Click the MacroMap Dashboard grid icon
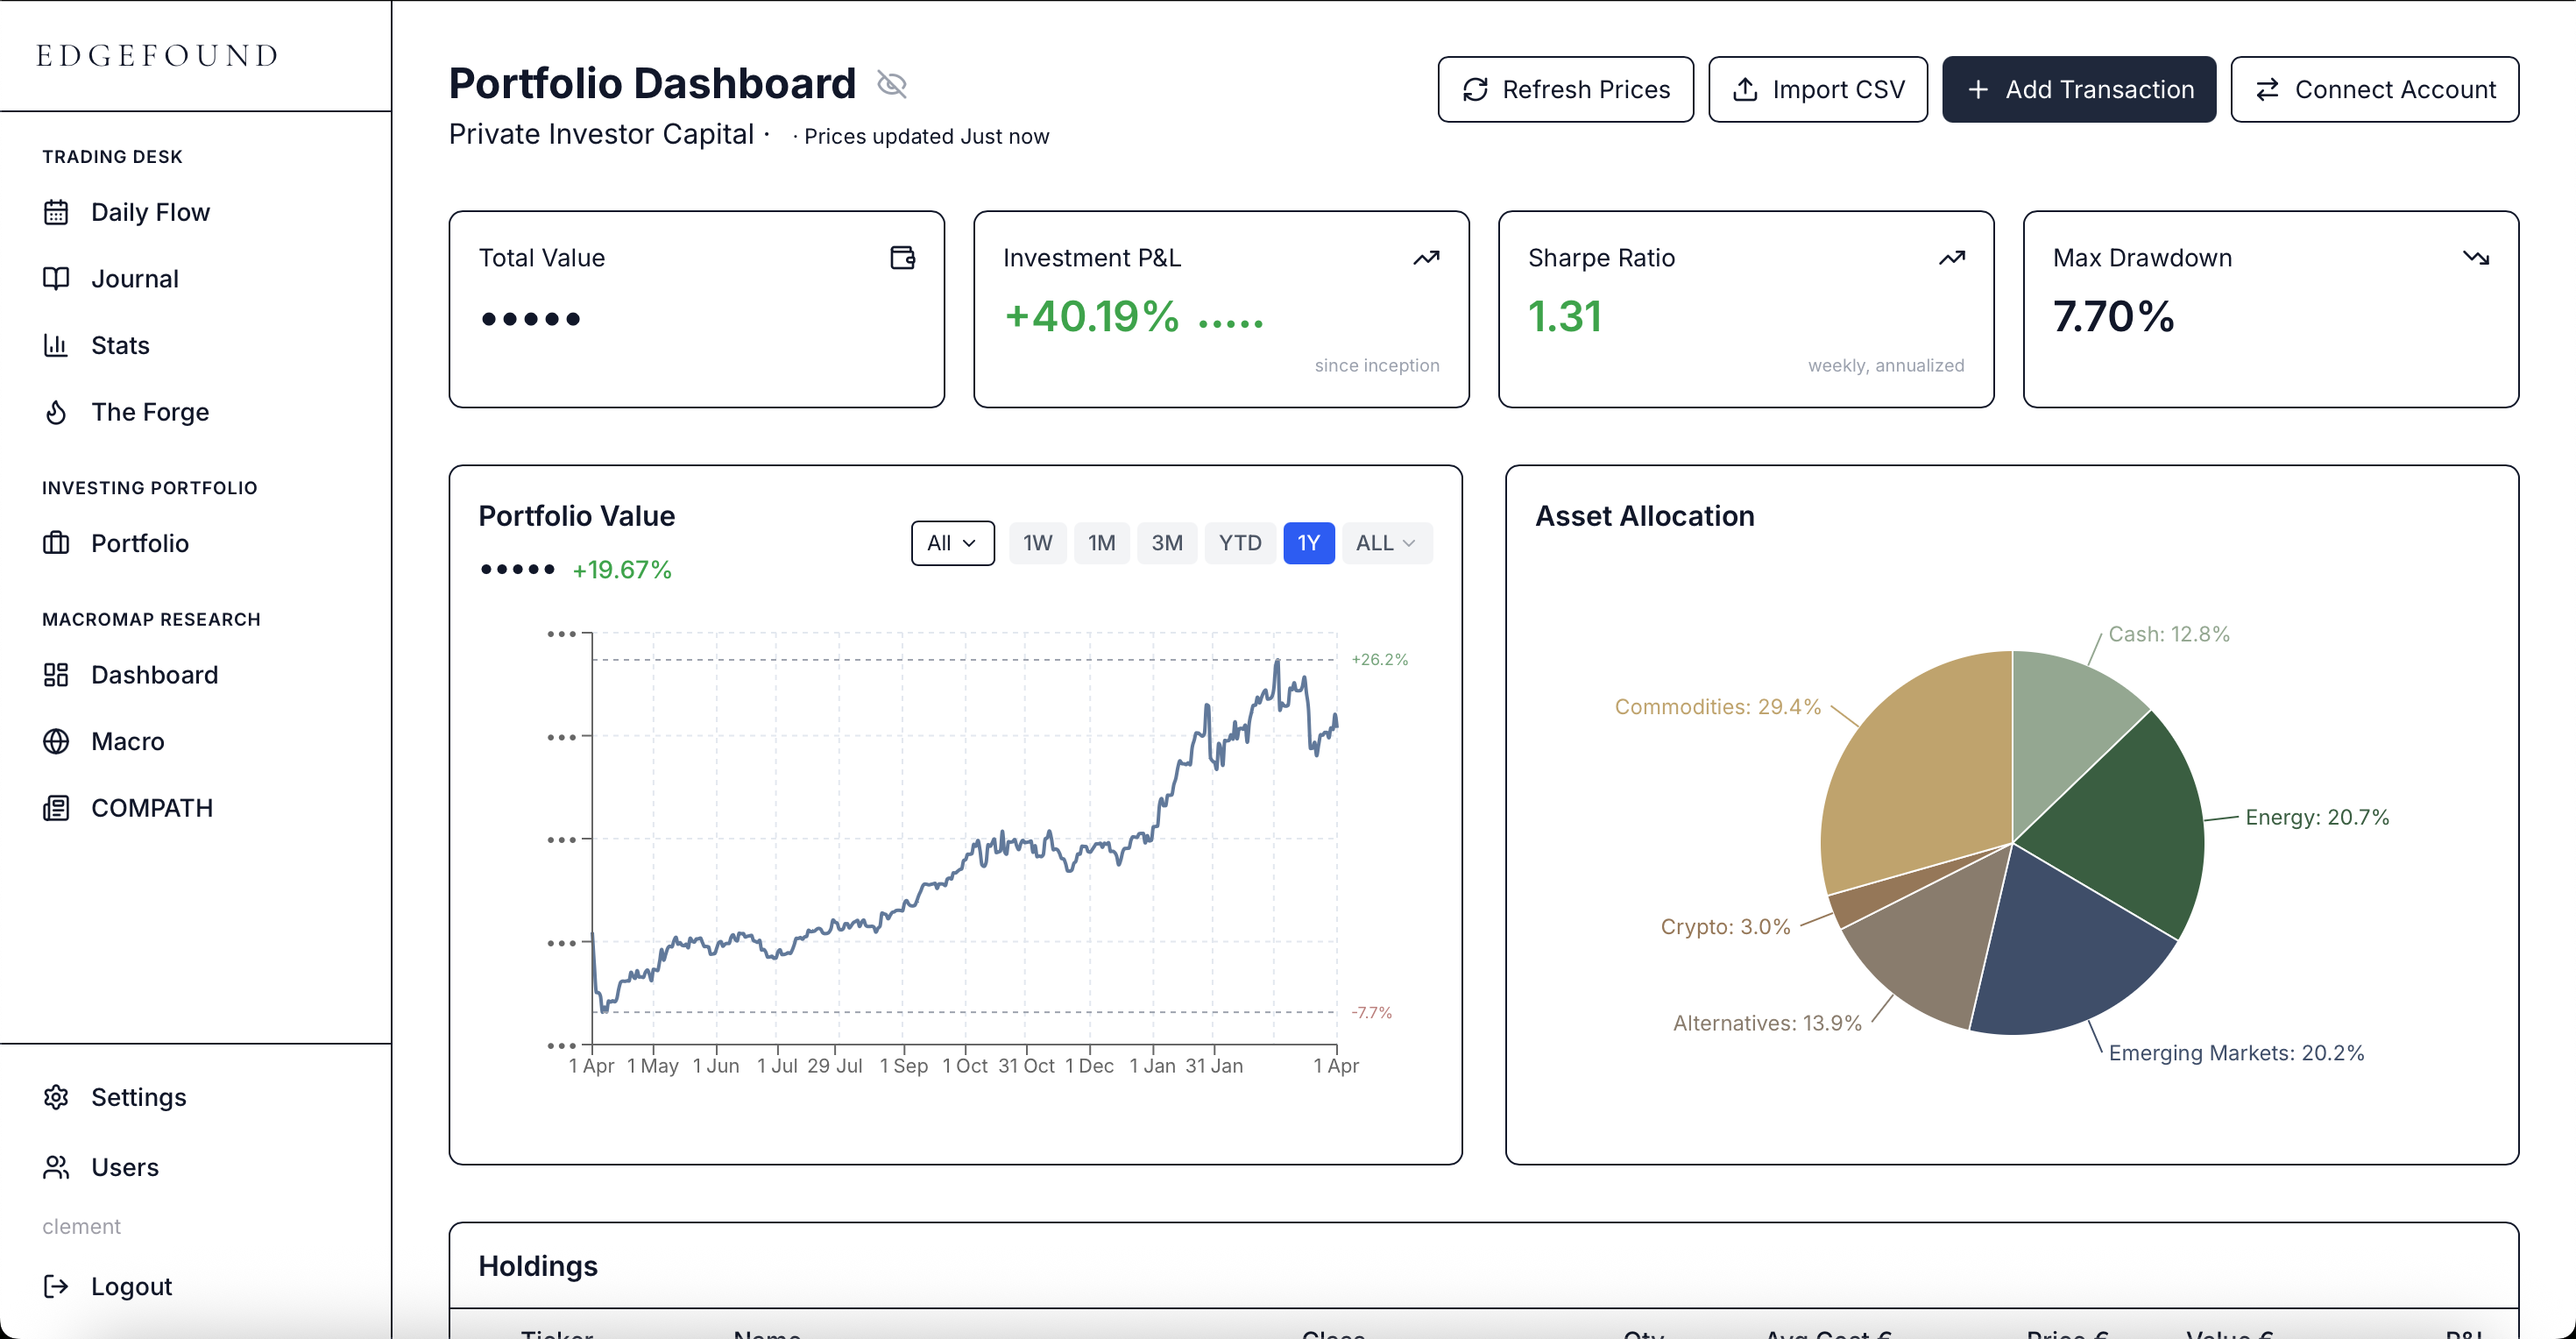The image size is (2576, 1339). pyautogui.click(x=56, y=675)
